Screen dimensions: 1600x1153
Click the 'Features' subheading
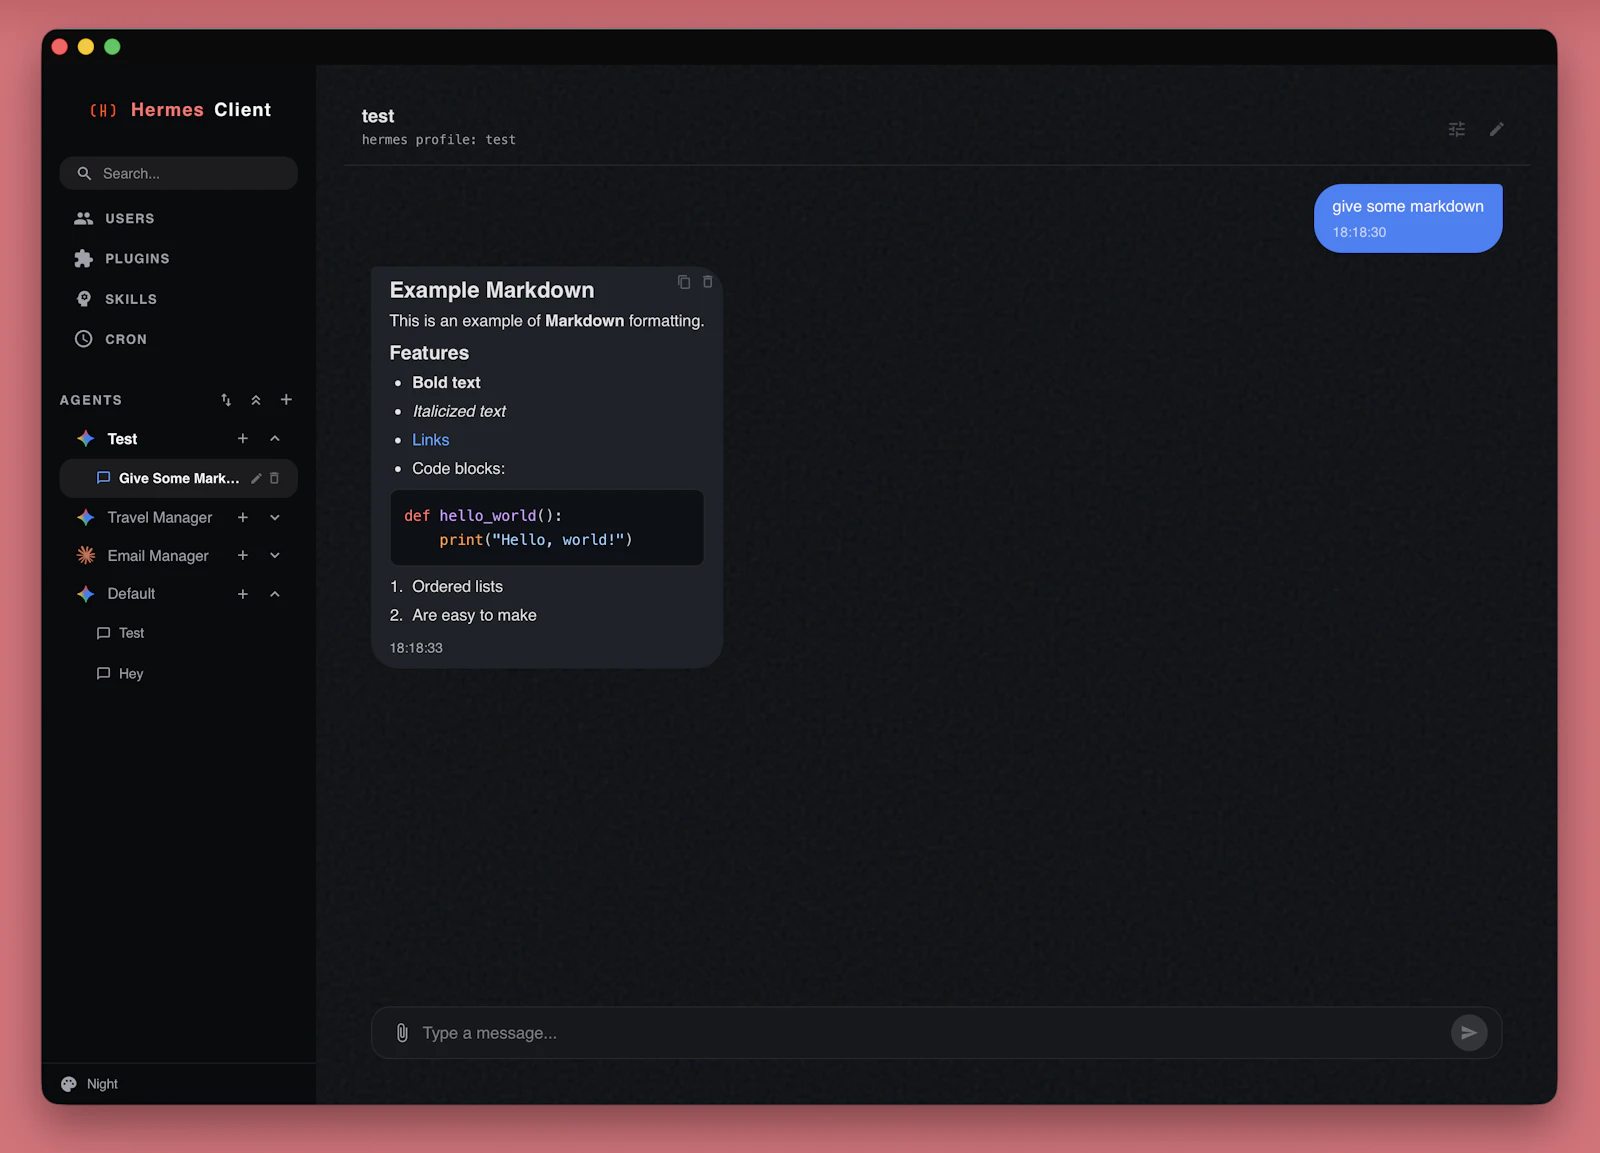tap(429, 353)
